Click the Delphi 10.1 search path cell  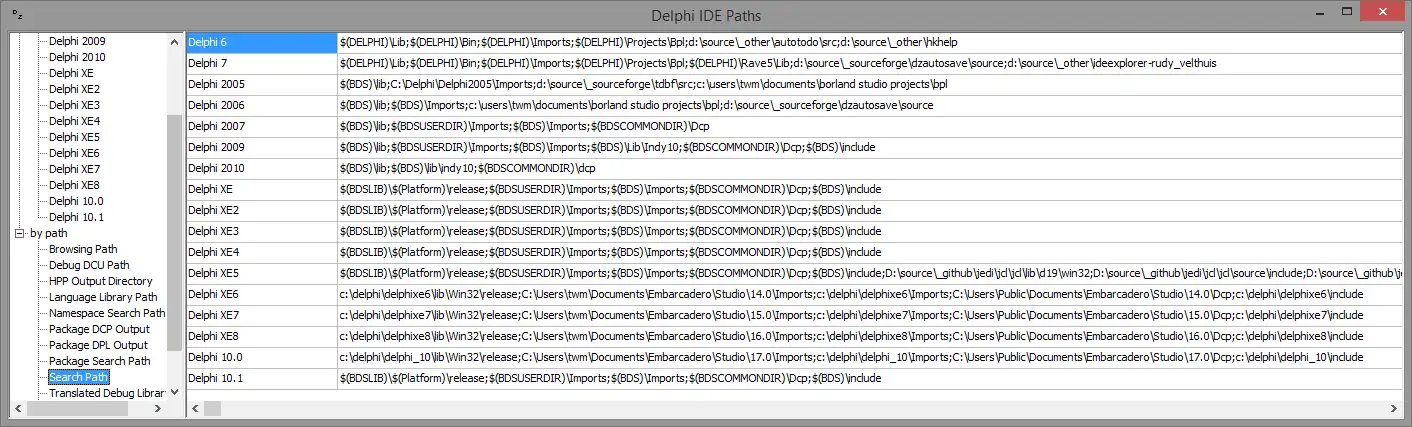click(870, 379)
